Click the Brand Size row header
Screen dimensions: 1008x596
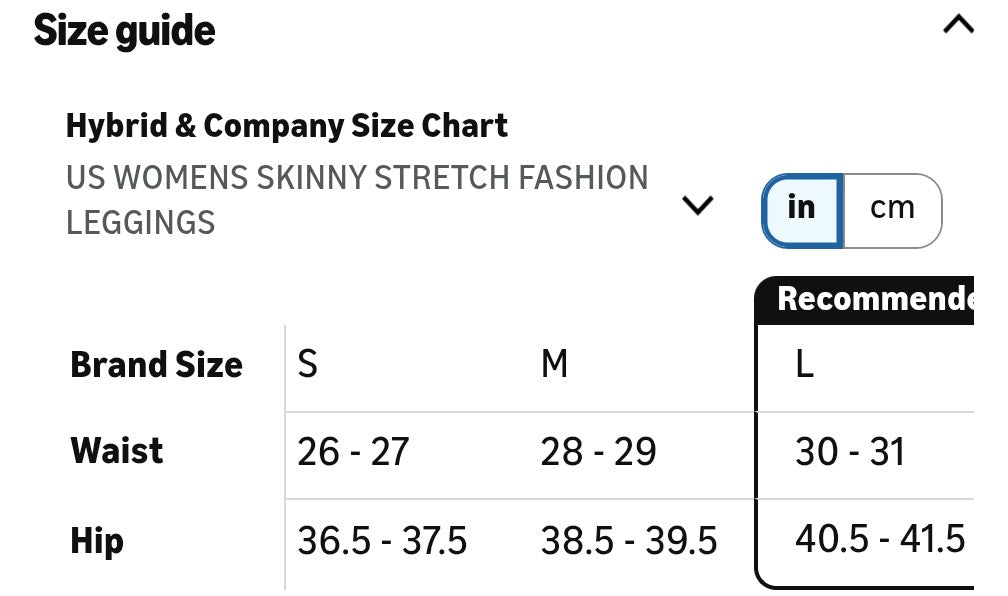(156, 365)
